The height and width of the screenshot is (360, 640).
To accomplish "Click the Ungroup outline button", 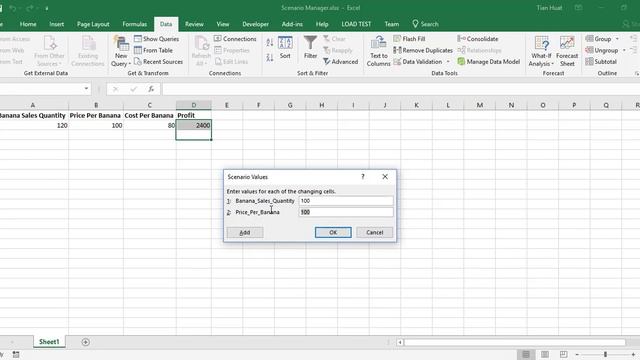I will 602,50.
